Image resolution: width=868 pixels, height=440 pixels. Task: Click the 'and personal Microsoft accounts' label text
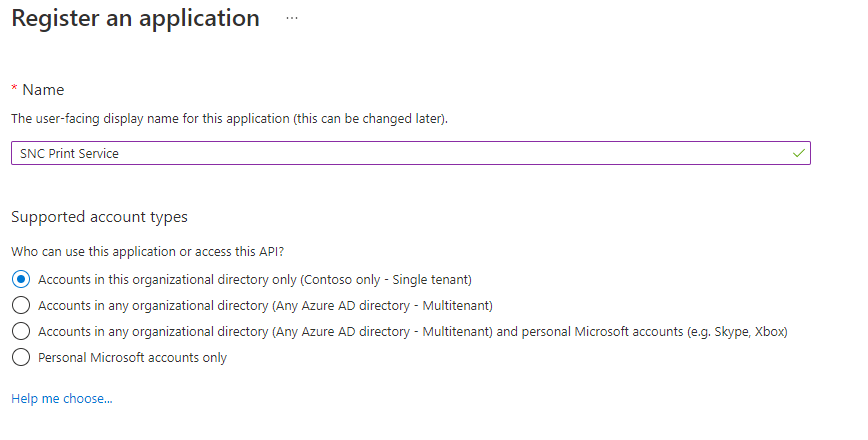(x=590, y=331)
